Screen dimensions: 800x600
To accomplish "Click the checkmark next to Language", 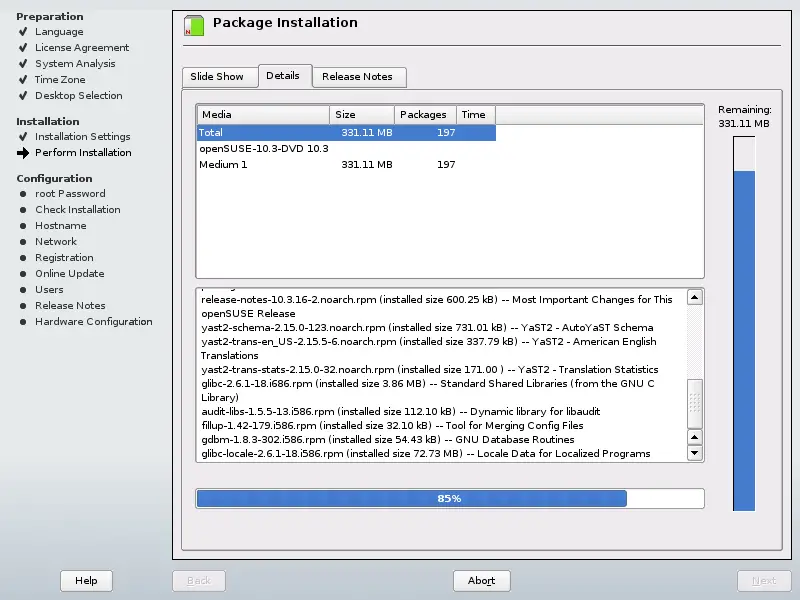I will click(x=23, y=32).
